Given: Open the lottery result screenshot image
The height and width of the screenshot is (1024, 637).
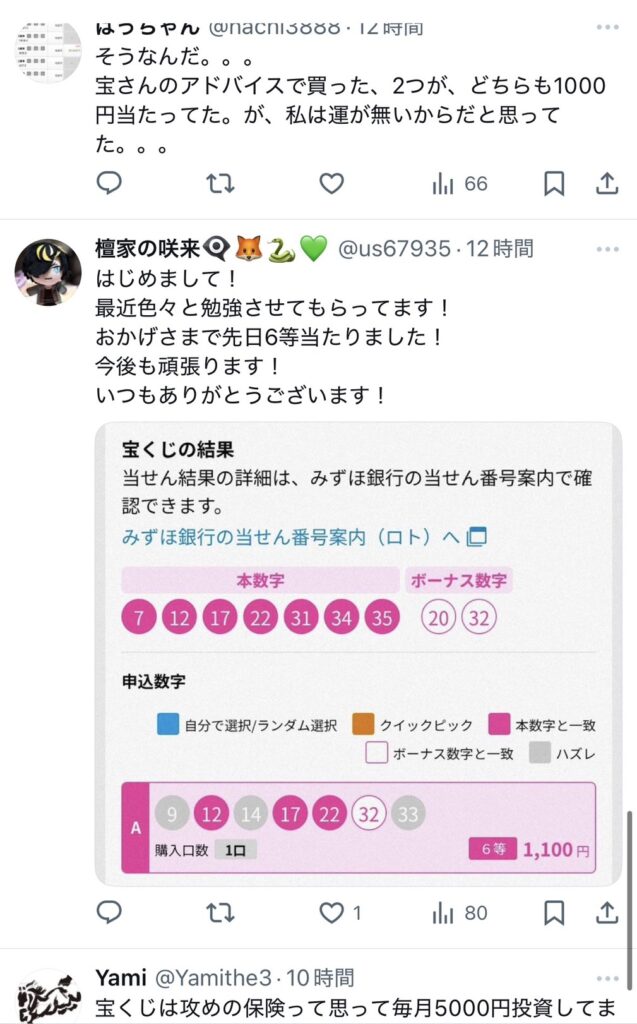Looking at the screenshot, I should tap(358, 654).
